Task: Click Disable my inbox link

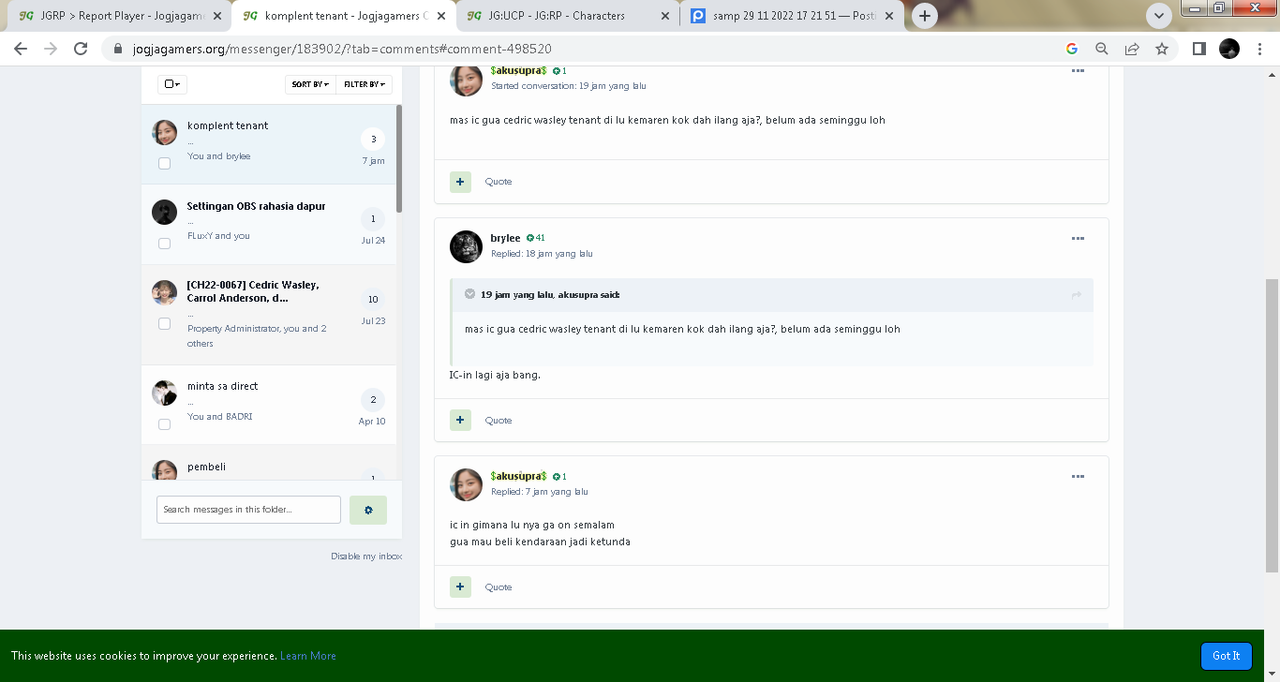Action: [366, 556]
